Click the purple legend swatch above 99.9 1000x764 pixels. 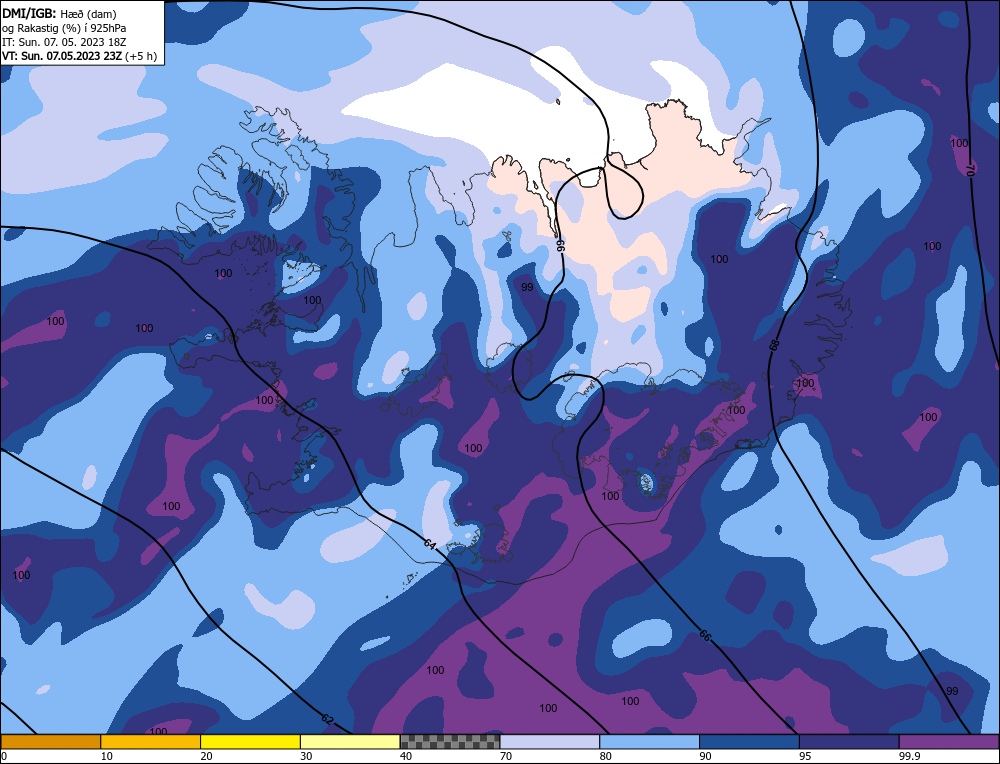[x=949, y=741]
